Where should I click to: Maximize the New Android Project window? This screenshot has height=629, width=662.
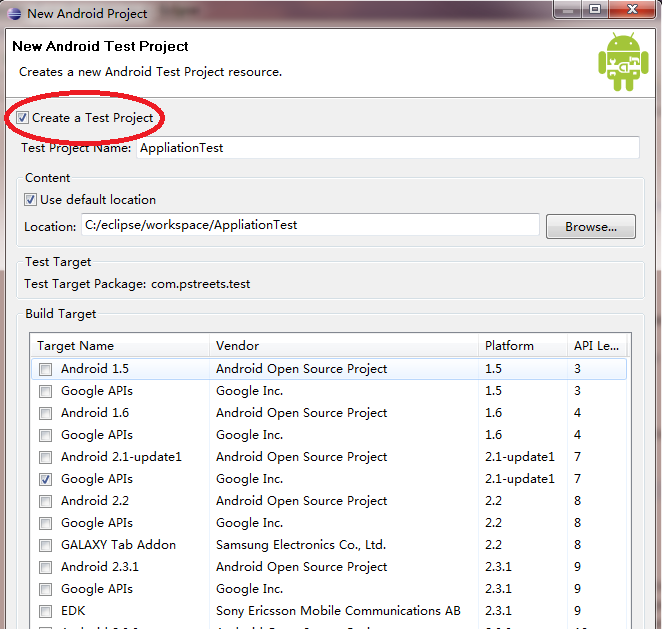tap(595, 9)
